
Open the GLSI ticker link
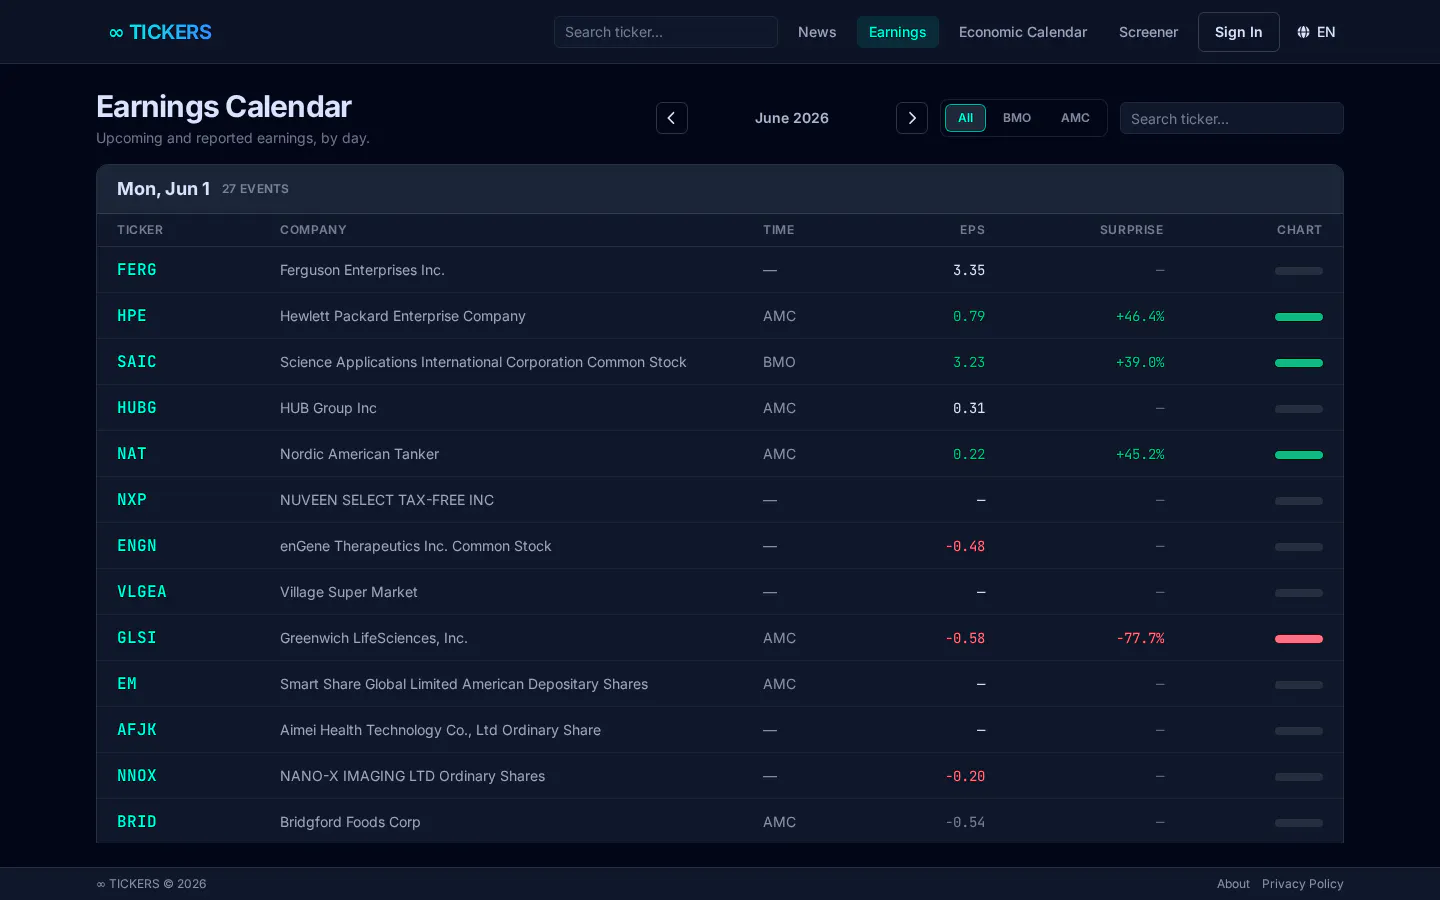137,638
